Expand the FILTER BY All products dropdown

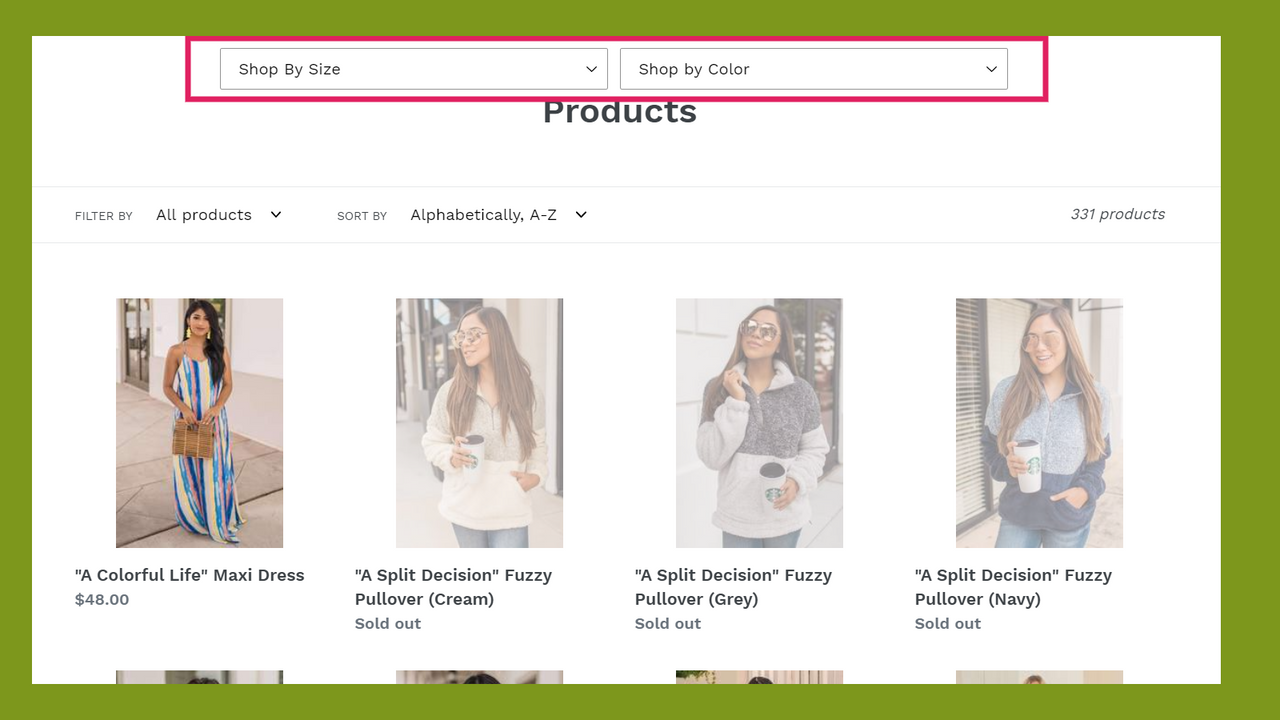pos(218,214)
